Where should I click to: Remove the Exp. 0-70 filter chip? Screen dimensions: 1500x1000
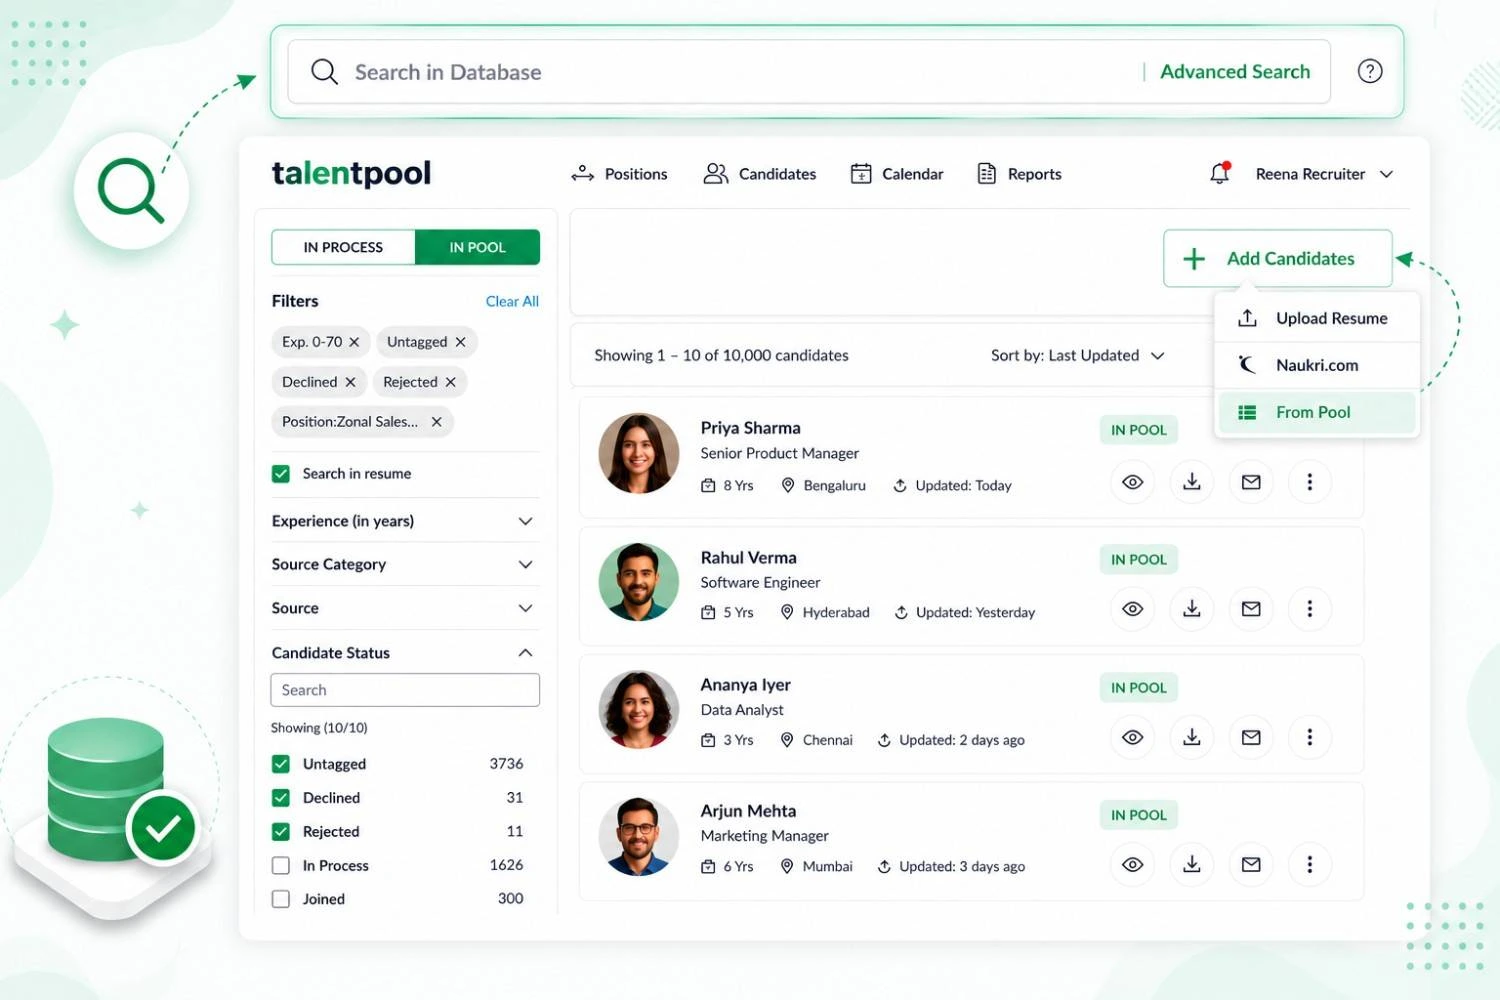pyautogui.click(x=354, y=342)
